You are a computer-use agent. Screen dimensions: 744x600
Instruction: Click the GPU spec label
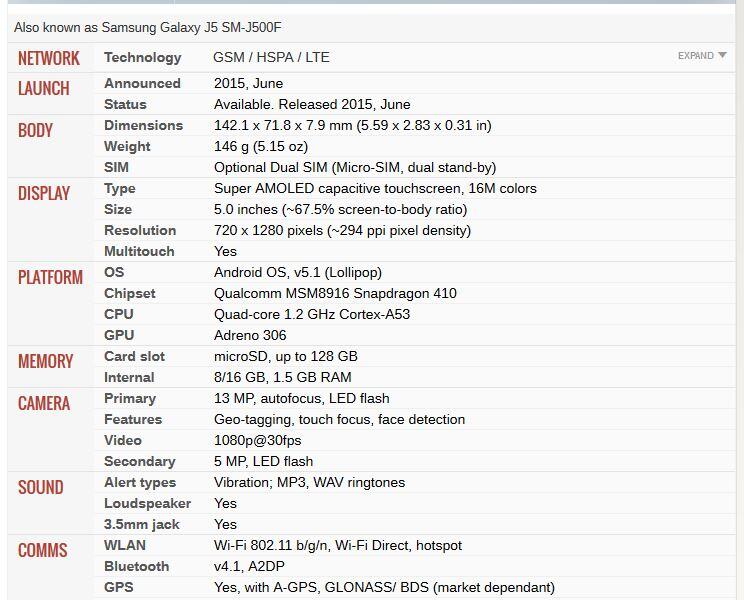119,335
